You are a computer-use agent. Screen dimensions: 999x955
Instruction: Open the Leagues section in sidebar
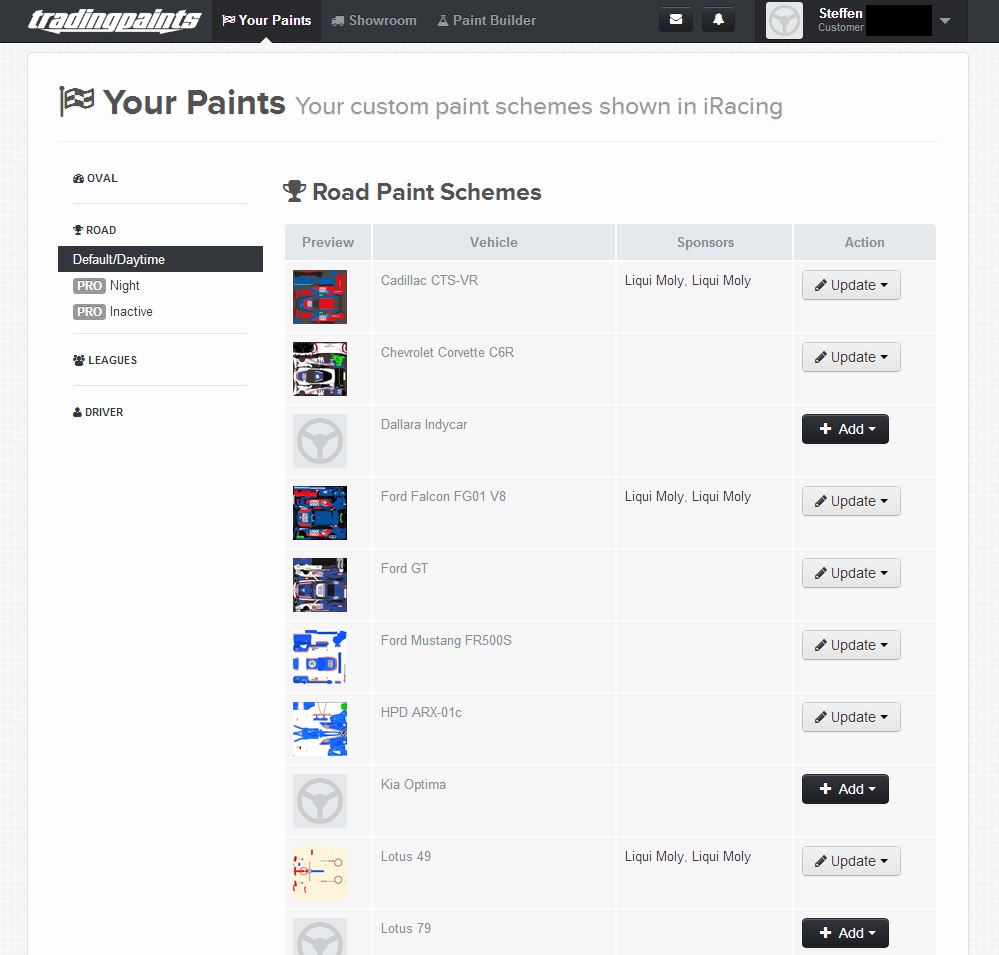tap(105, 360)
